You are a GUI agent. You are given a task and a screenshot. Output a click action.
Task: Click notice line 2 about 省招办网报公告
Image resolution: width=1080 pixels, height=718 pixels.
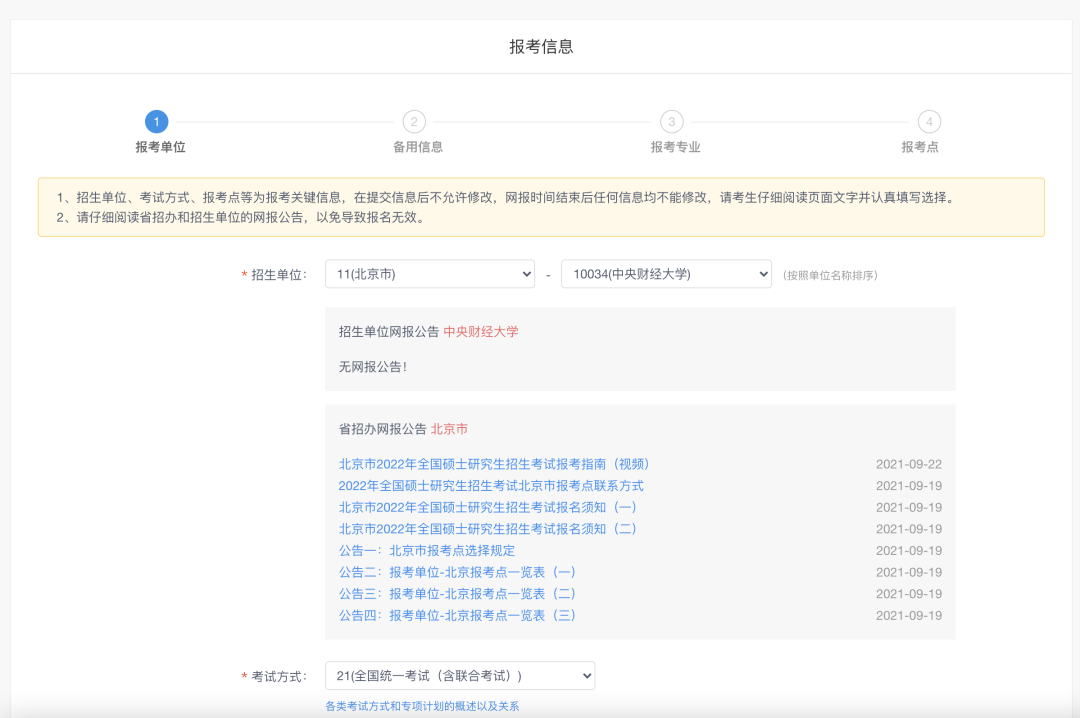point(241,218)
